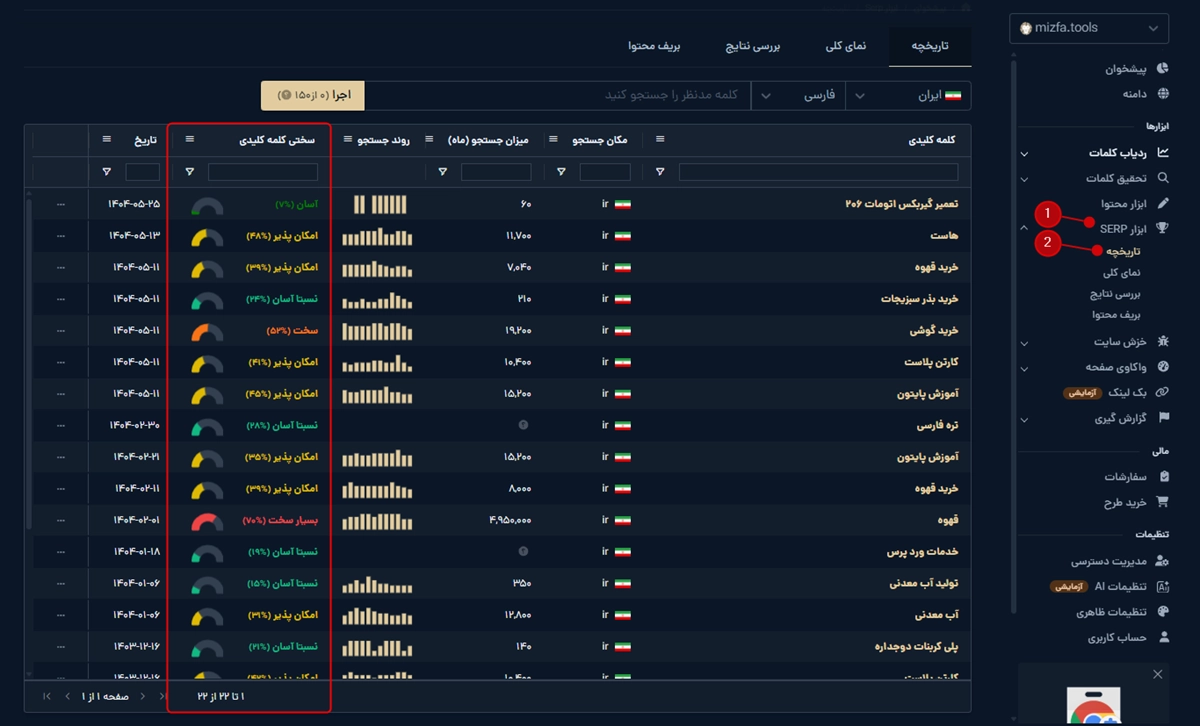Open the mizfa.tools workspace dropdown
This screenshot has width=1200, height=726.
(1090, 28)
